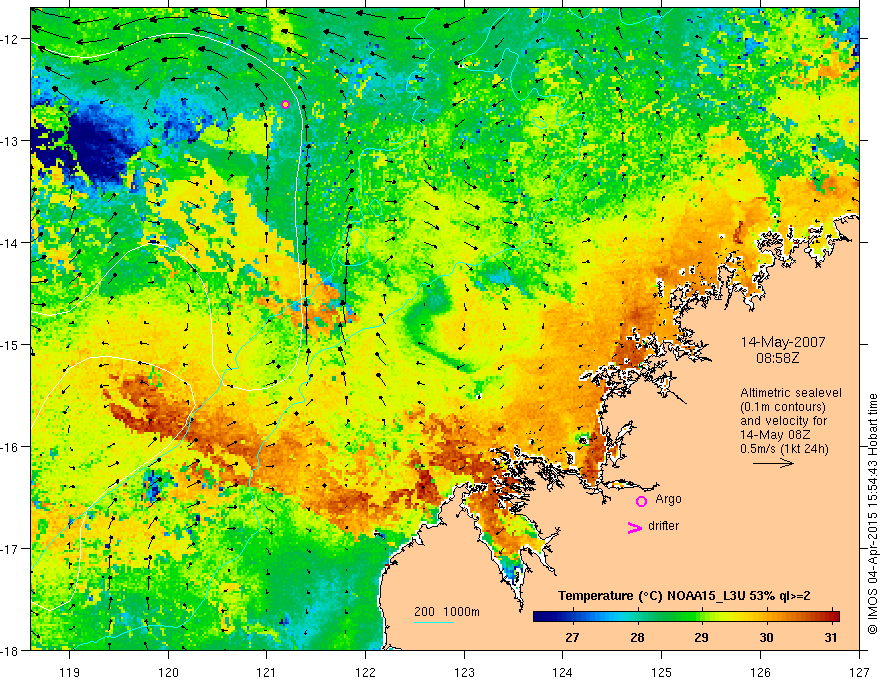Click latitude axis label -16
The width and height of the screenshot is (880, 680).
point(11,447)
